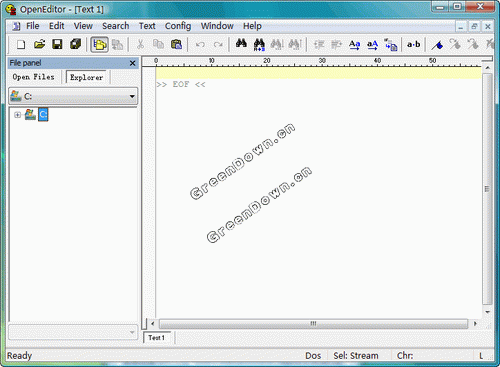500x367 pixels.
Task: Click the Paste clipboard icon
Action: point(176,44)
